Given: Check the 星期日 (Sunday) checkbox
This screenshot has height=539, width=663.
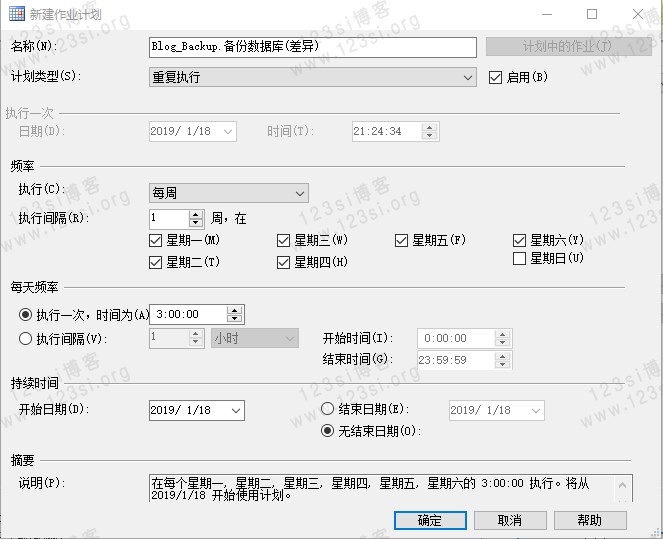Looking at the screenshot, I should click(519, 259).
